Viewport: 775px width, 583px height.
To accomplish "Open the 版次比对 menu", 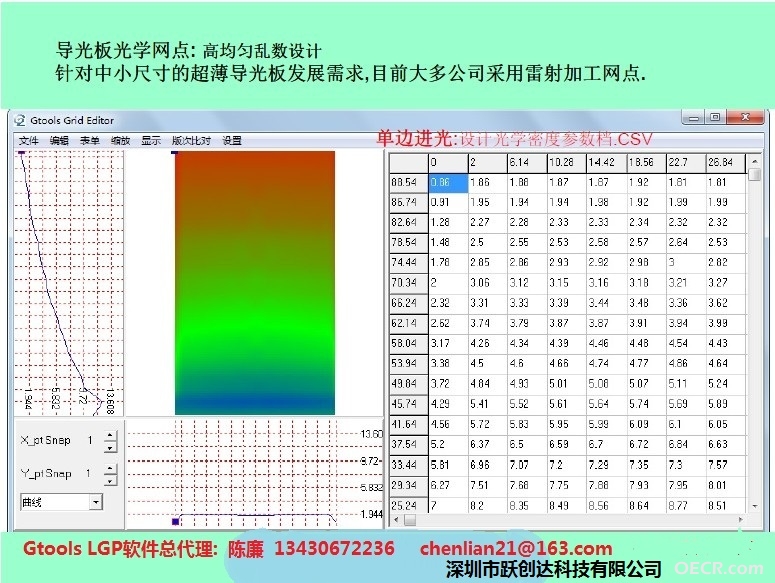I will [x=191, y=141].
